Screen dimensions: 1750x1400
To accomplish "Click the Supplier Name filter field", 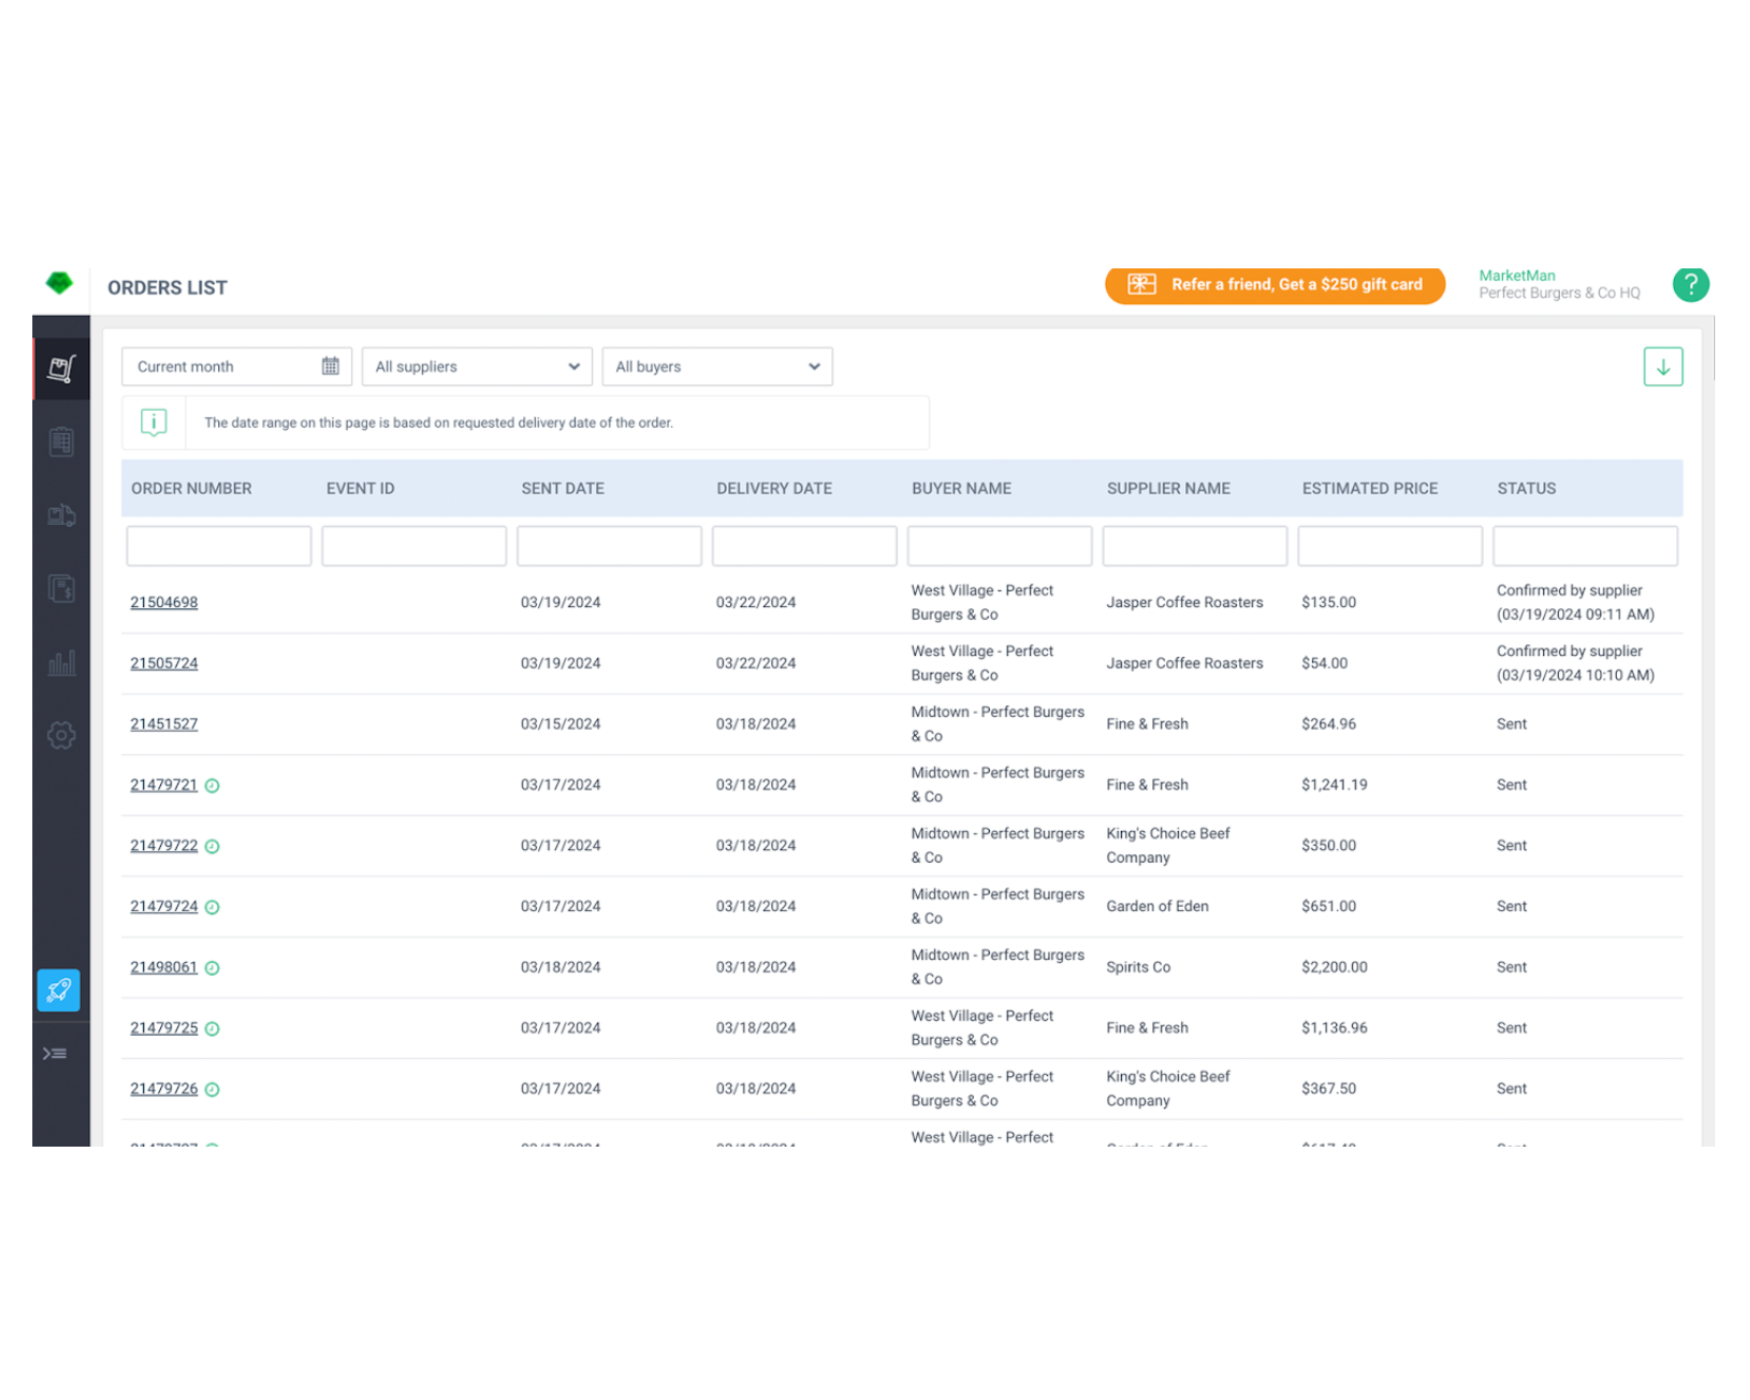I will click(1194, 546).
